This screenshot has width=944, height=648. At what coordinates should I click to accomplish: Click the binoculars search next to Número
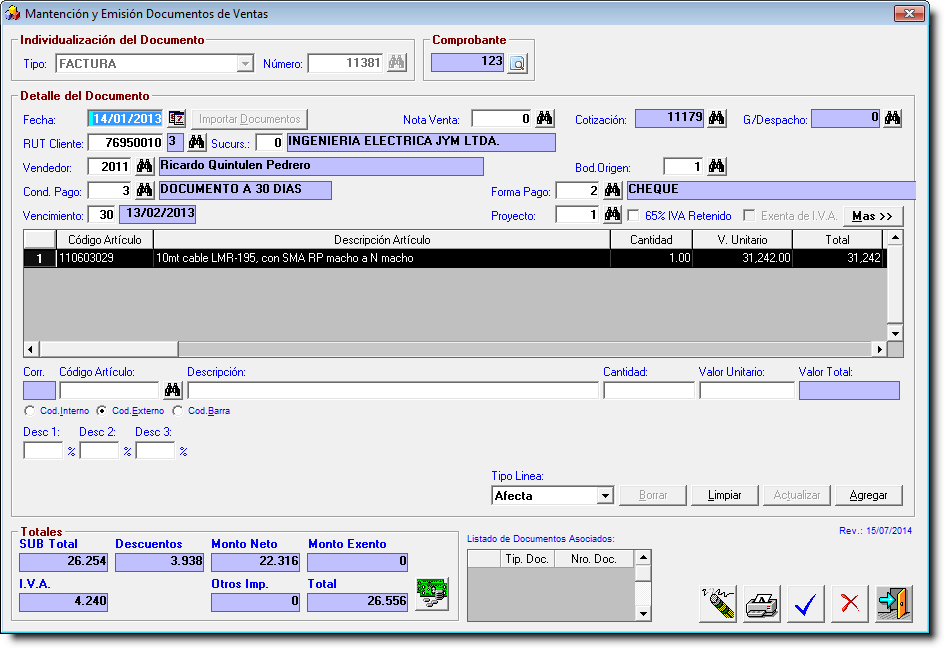pyautogui.click(x=397, y=63)
